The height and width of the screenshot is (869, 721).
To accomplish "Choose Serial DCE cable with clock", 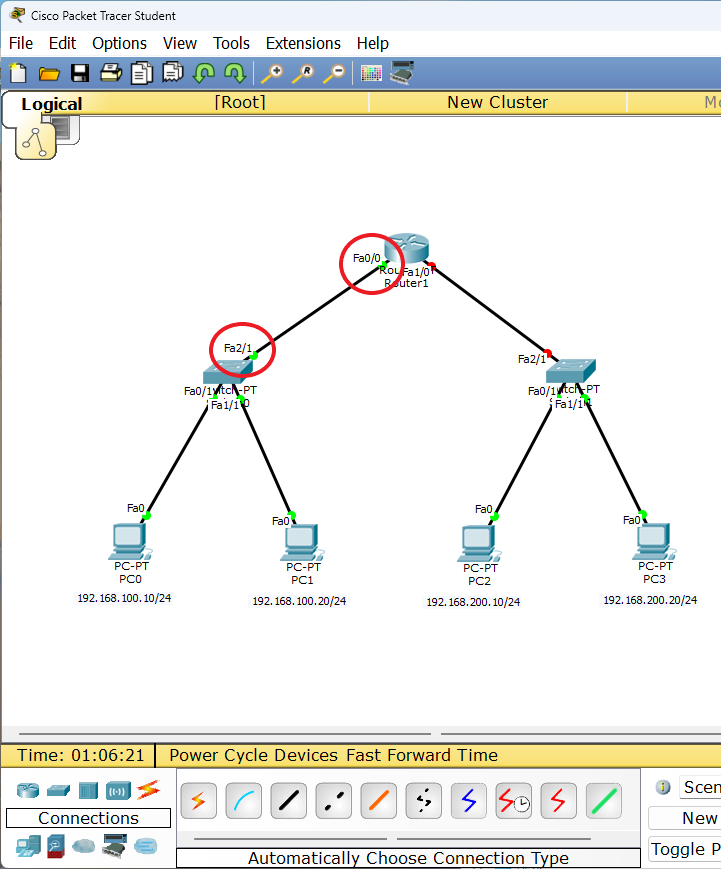I will tap(514, 801).
